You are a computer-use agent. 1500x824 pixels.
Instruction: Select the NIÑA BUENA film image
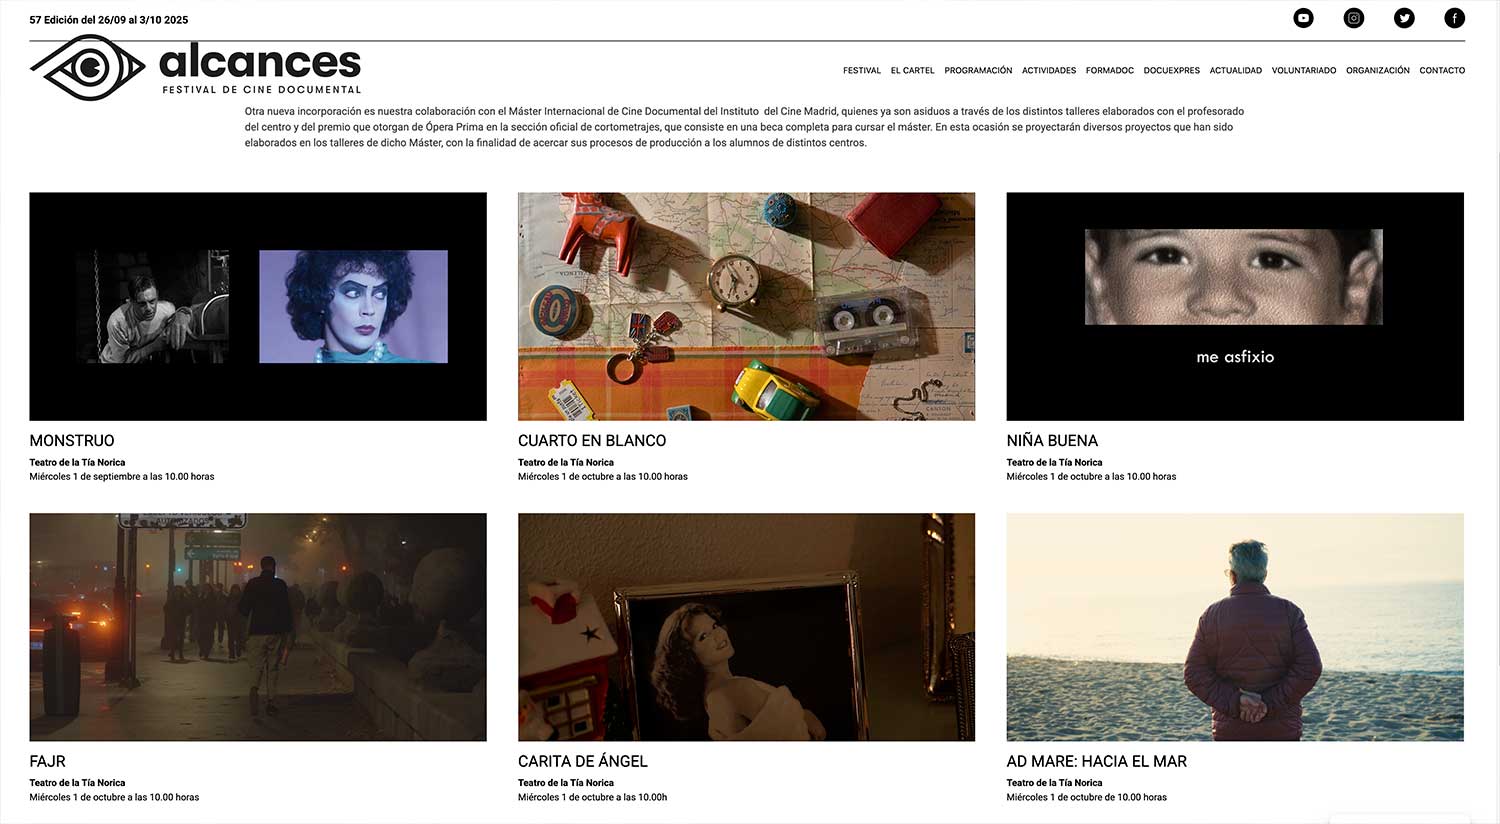(1235, 306)
